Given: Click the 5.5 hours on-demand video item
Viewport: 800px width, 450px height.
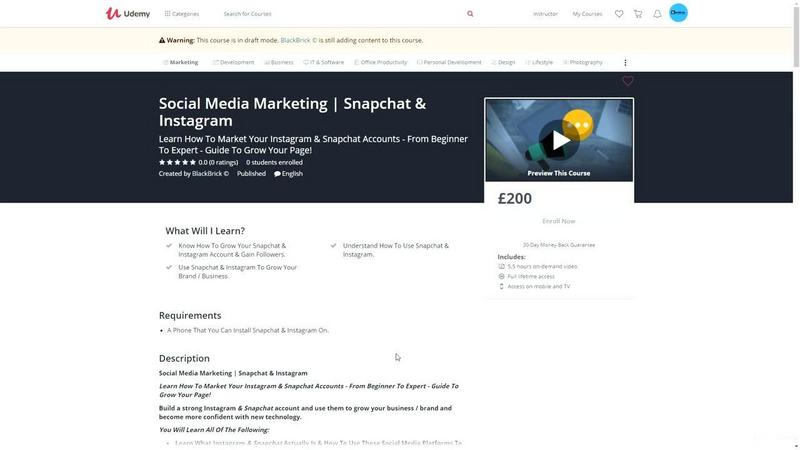Looking at the screenshot, I should [538, 266].
